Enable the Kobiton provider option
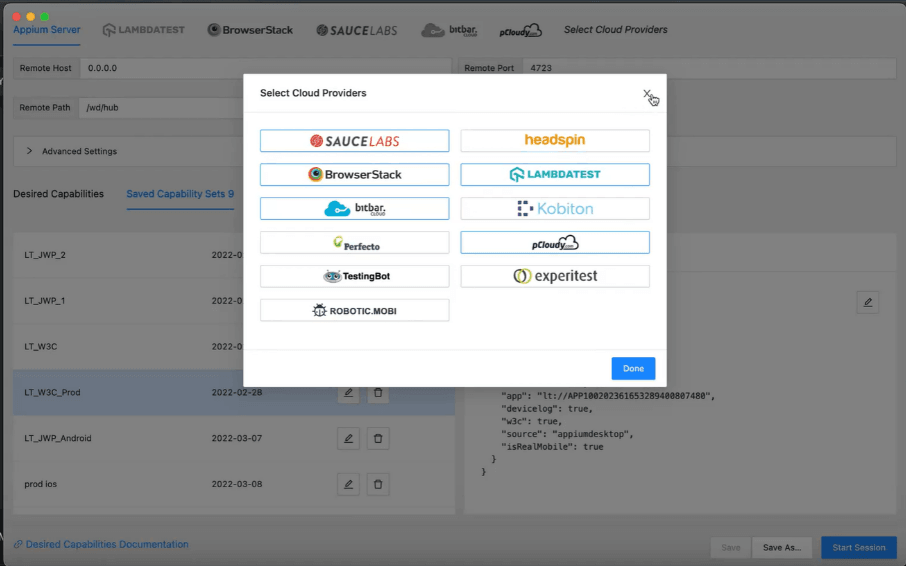The height and width of the screenshot is (566, 906). (x=554, y=208)
